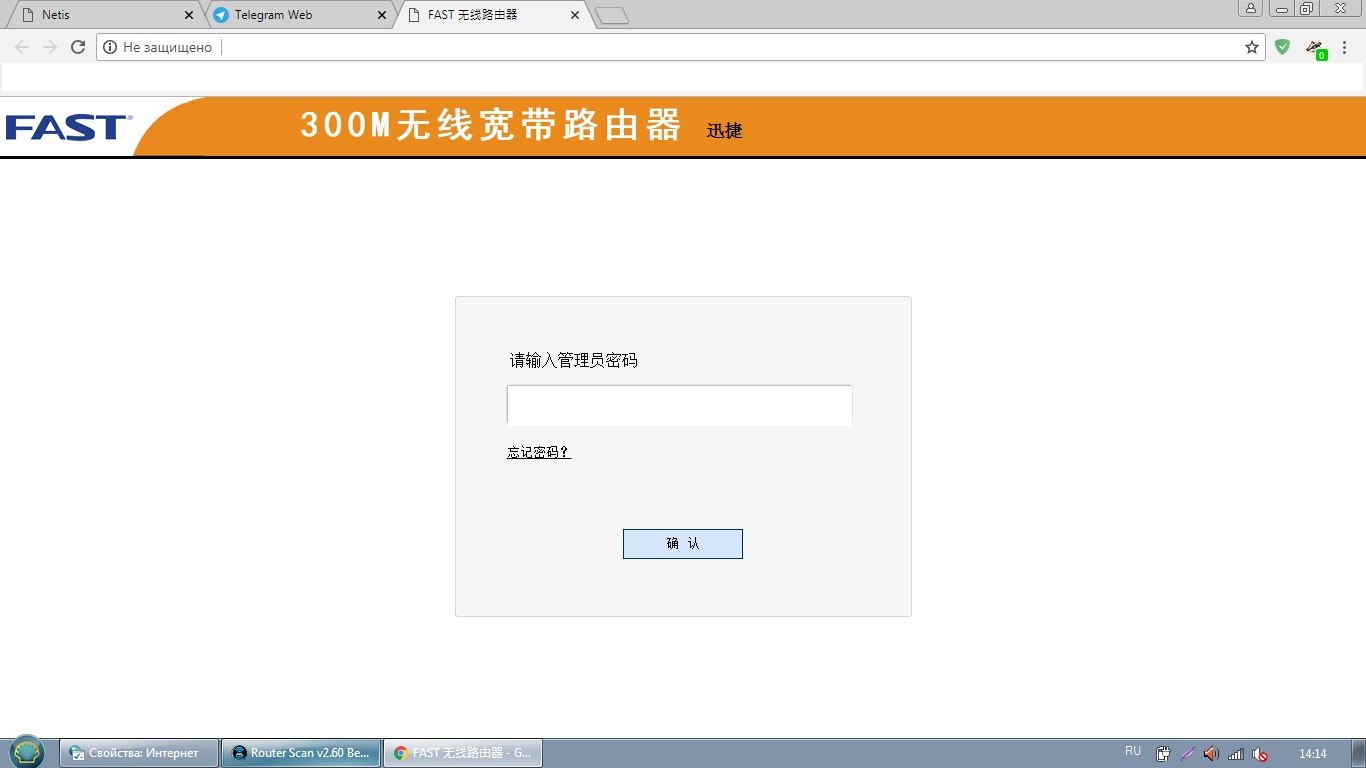Click the purple pen tray icon
This screenshot has width=1366, height=768.
point(1188,754)
